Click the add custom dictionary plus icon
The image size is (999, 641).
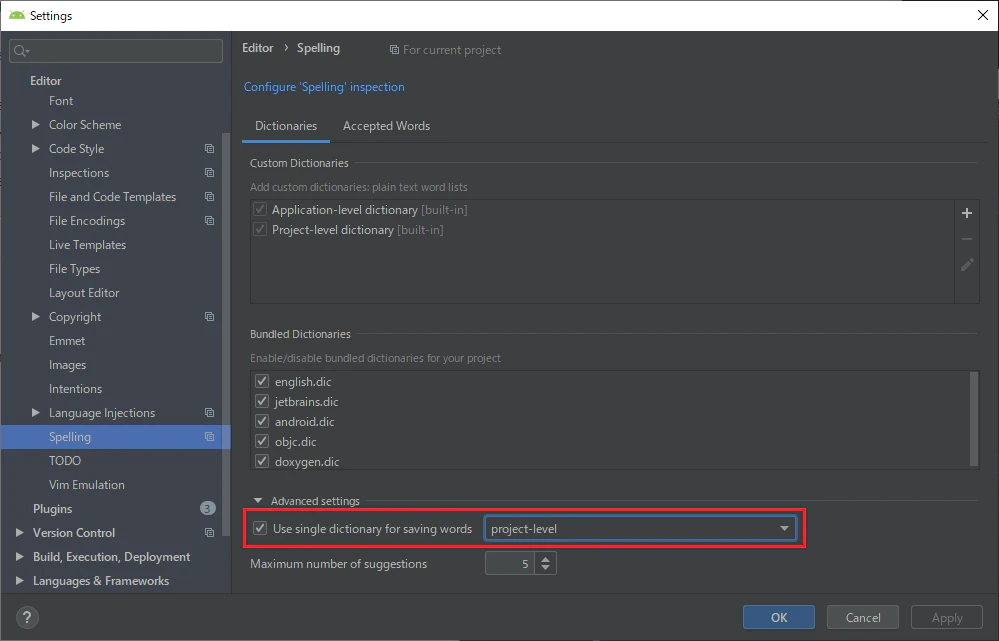[967, 213]
